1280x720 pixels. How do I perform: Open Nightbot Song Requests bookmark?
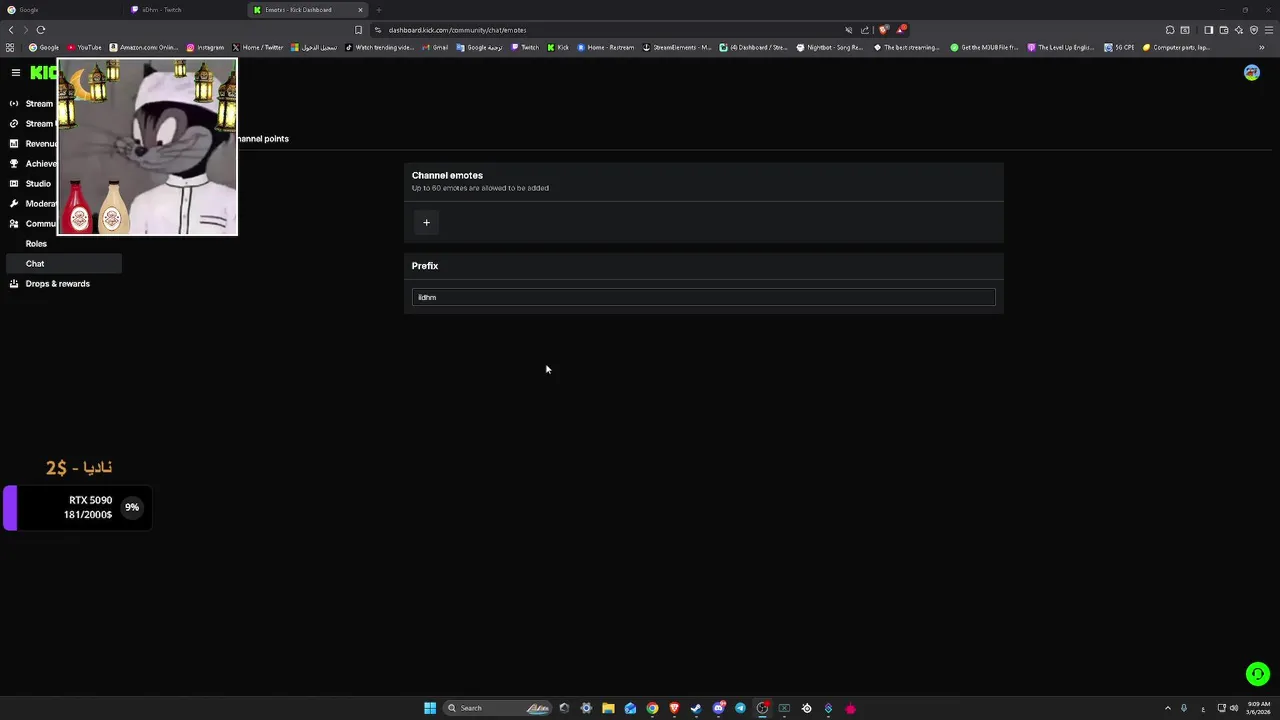point(830,47)
